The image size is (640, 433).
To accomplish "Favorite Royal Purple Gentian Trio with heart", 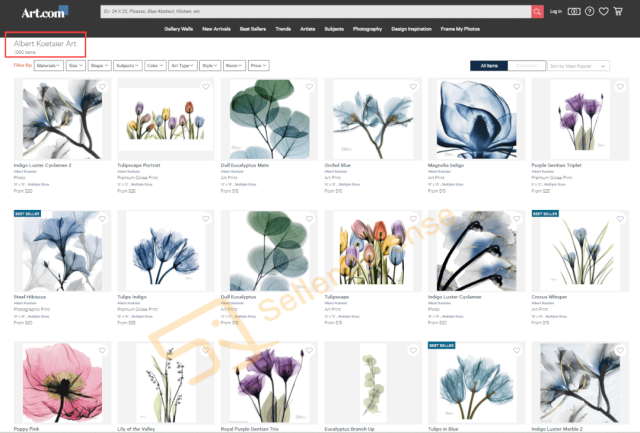I will click(x=309, y=350).
